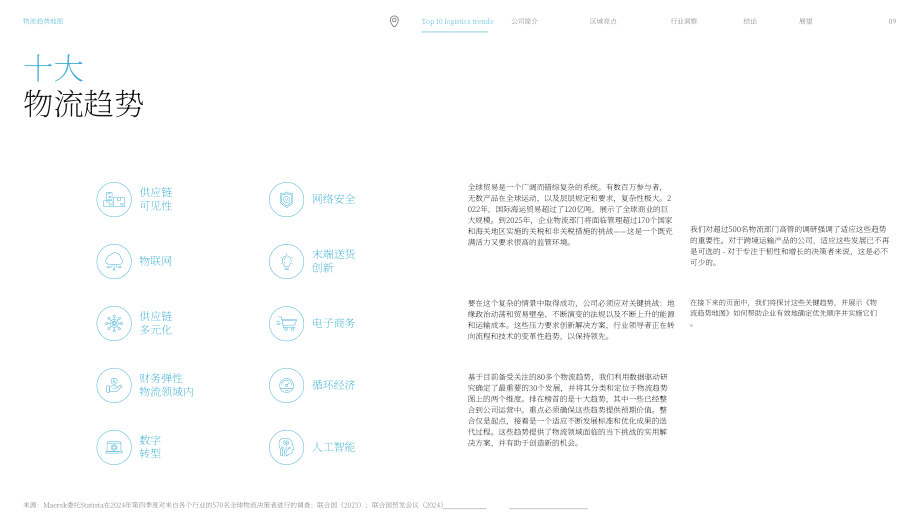Click the 十大 heading
This screenshot has width=920, height=518.
(53, 69)
